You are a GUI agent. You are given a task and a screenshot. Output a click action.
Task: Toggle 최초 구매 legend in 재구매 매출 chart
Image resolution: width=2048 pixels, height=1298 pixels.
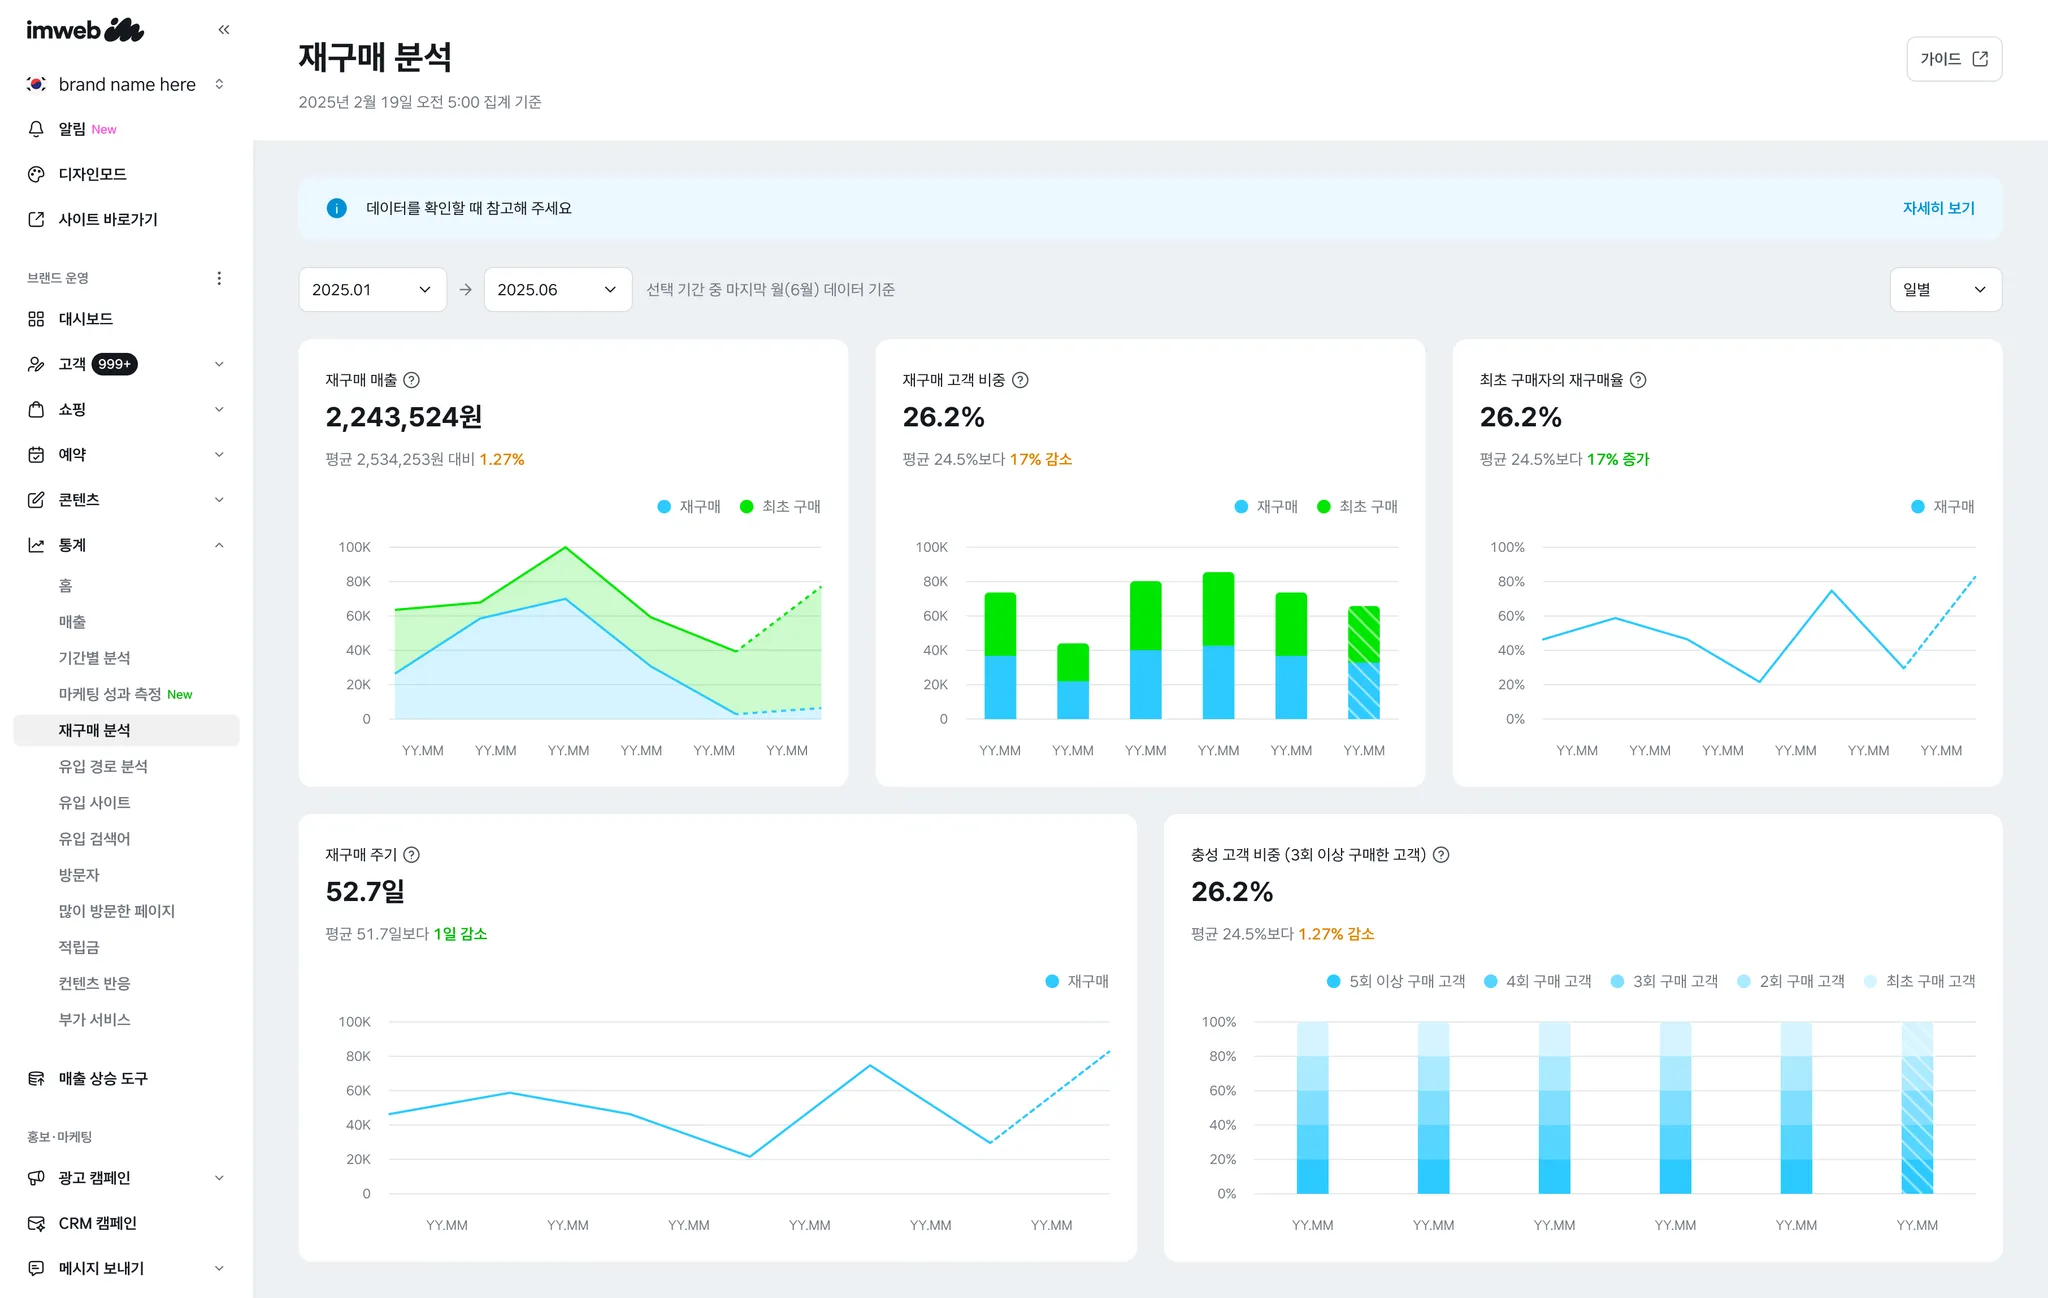point(780,507)
